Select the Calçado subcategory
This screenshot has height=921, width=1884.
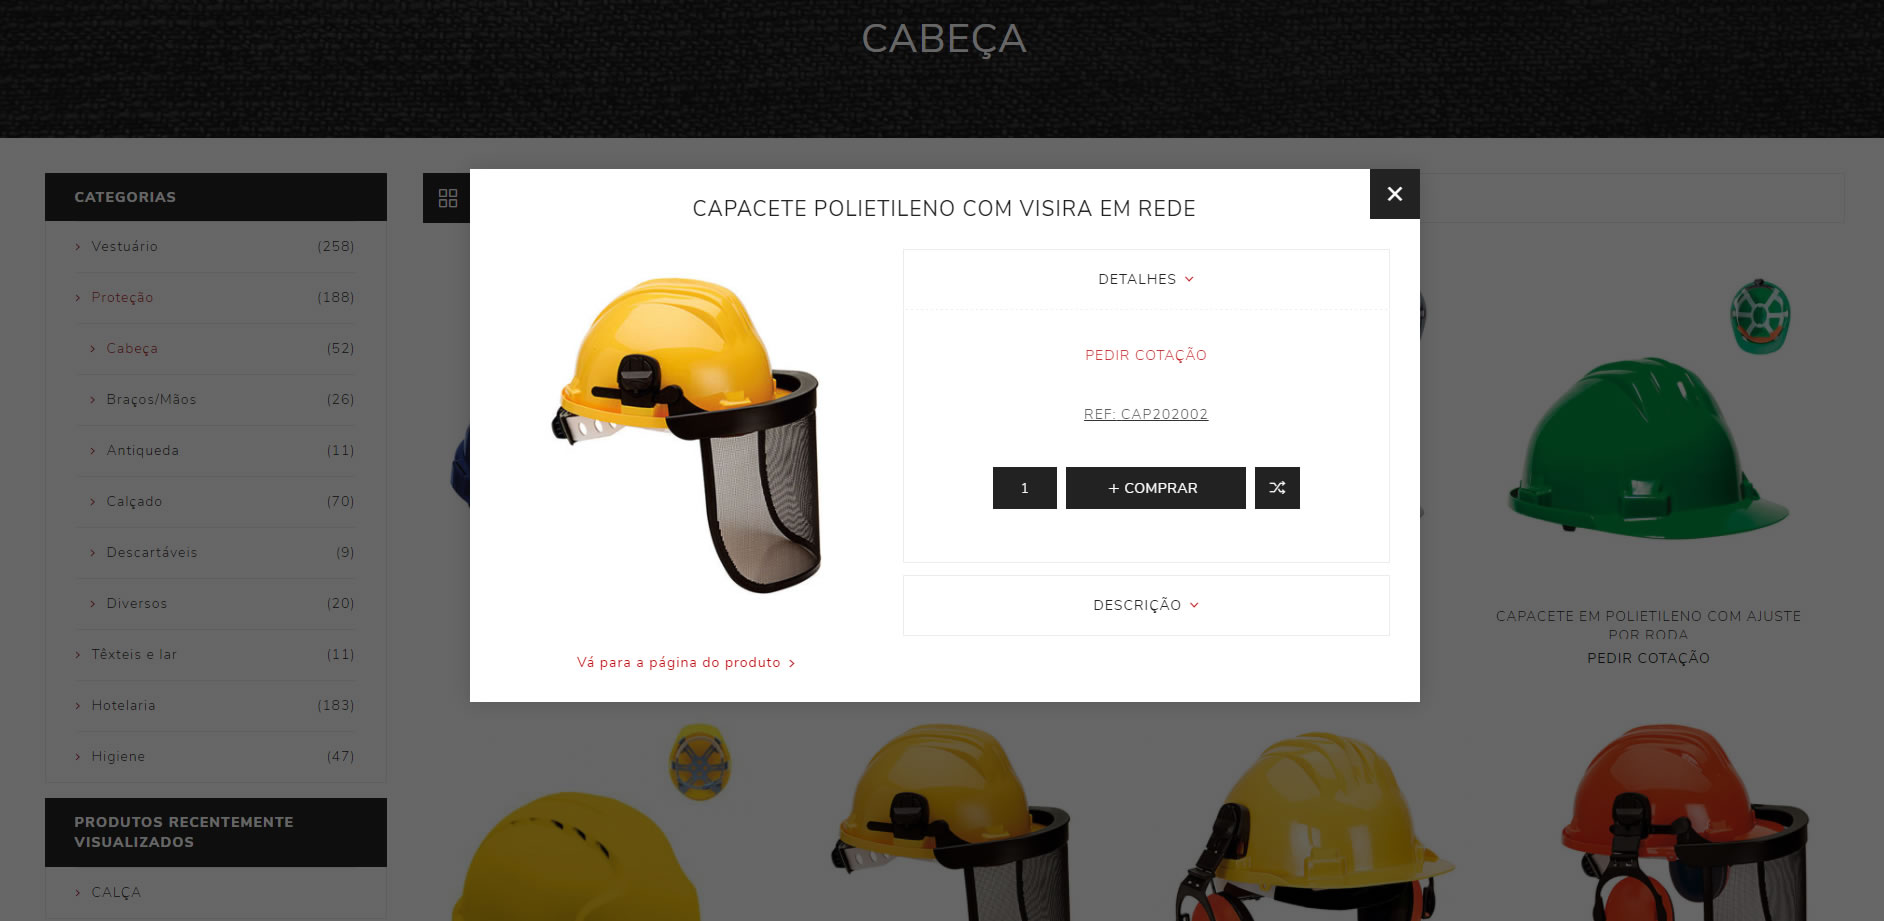pos(134,501)
